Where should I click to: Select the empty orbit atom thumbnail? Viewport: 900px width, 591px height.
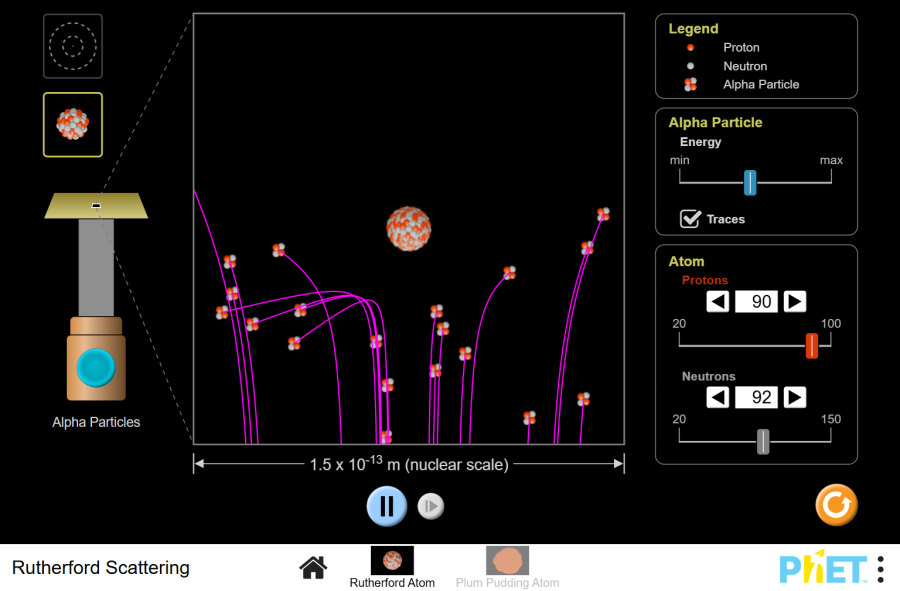coord(72,46)
